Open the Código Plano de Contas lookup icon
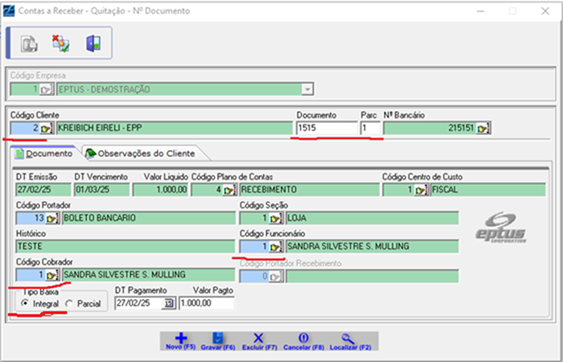The image size is (563, 362). (230, 190)
